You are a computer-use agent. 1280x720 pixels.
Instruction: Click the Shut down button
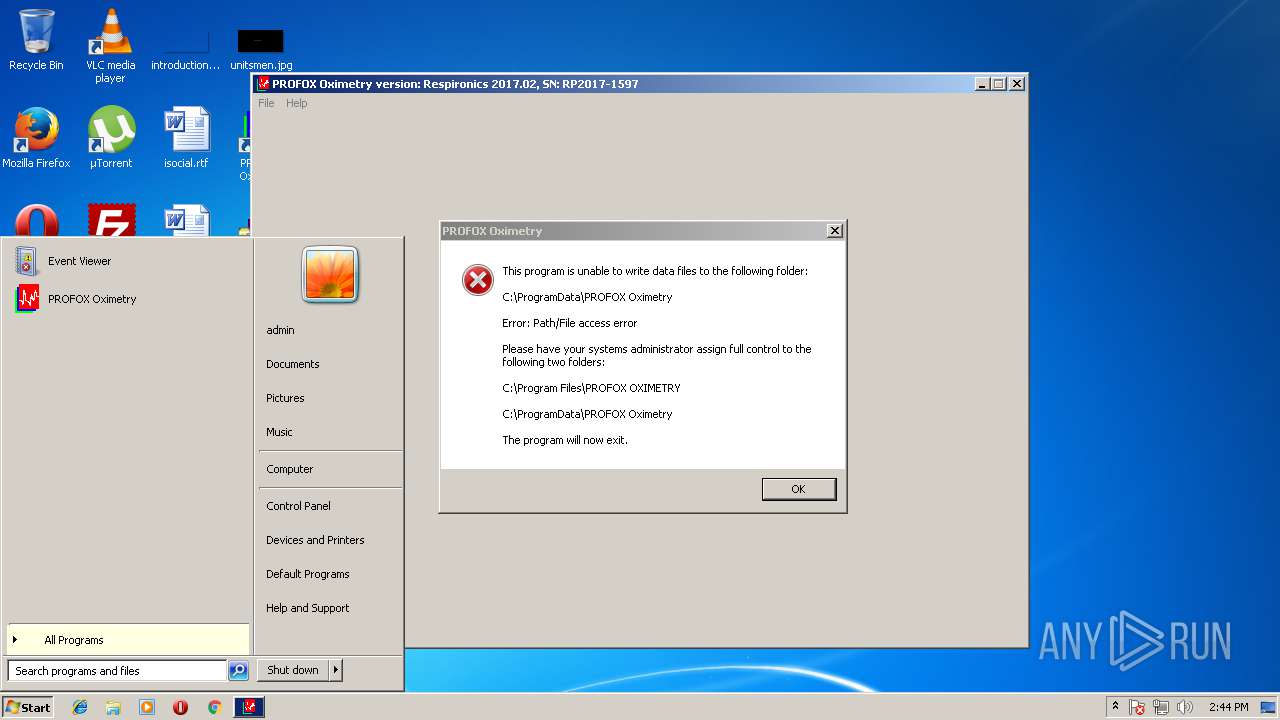click(x=293, y=670)
